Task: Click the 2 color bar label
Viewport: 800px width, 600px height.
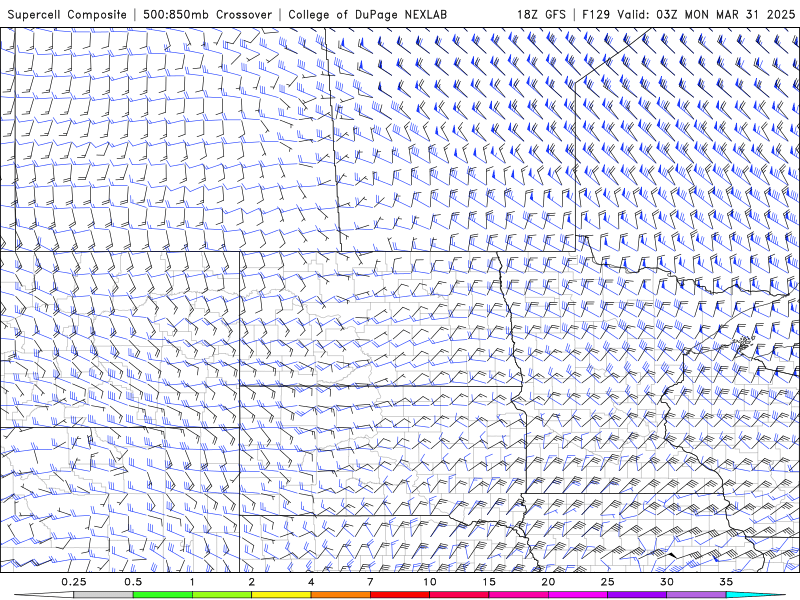Action: 252,582
